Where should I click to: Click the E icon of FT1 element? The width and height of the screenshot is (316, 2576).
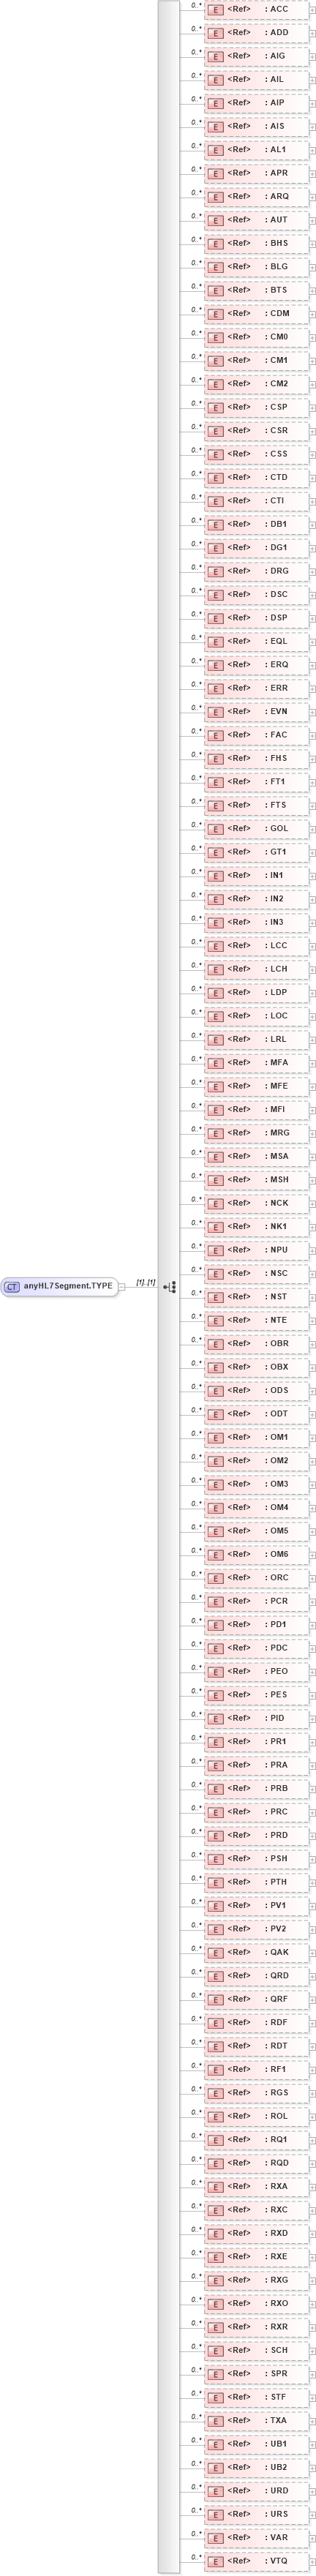[x=216, y=782]
